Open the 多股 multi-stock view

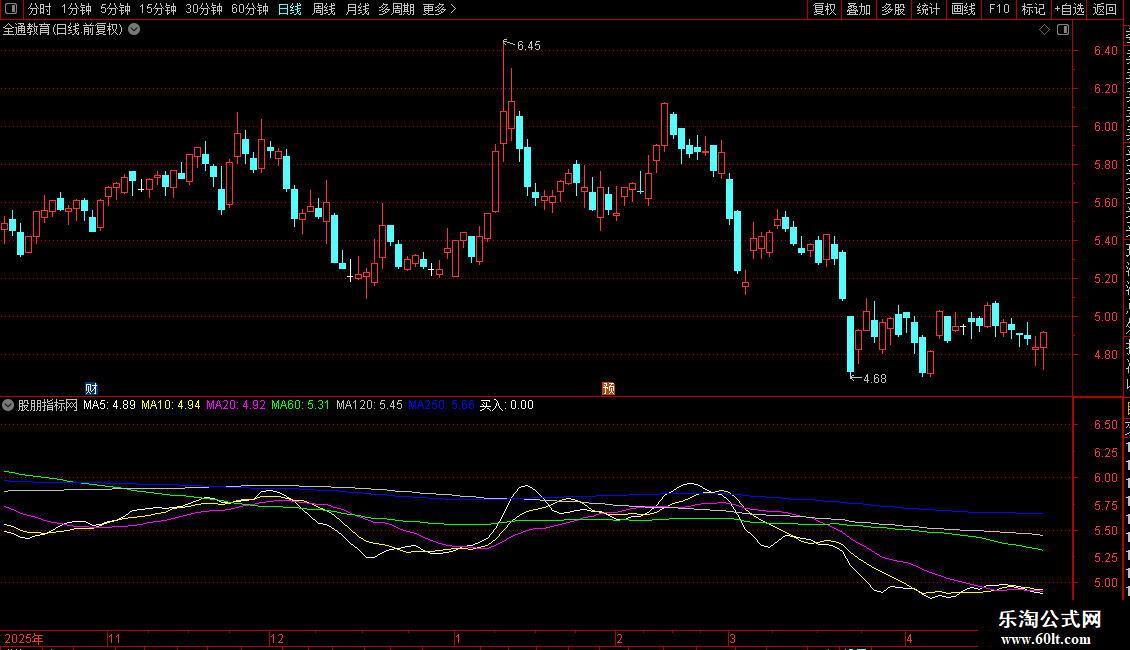[893, 9]
